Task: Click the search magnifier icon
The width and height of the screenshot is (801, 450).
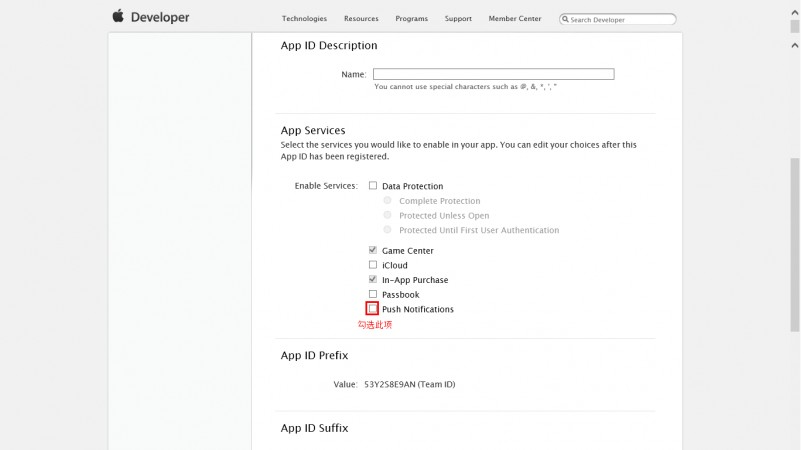Action: click(565, 19)
